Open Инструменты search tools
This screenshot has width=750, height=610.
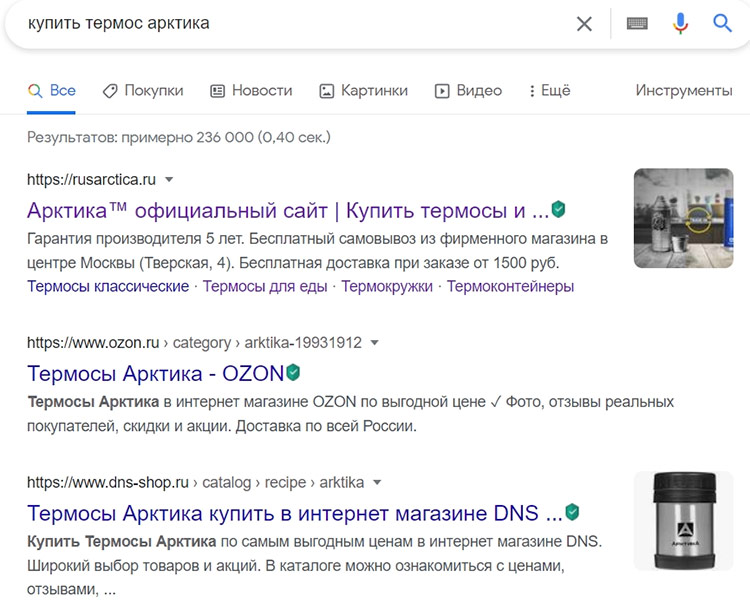coord(684,90)
